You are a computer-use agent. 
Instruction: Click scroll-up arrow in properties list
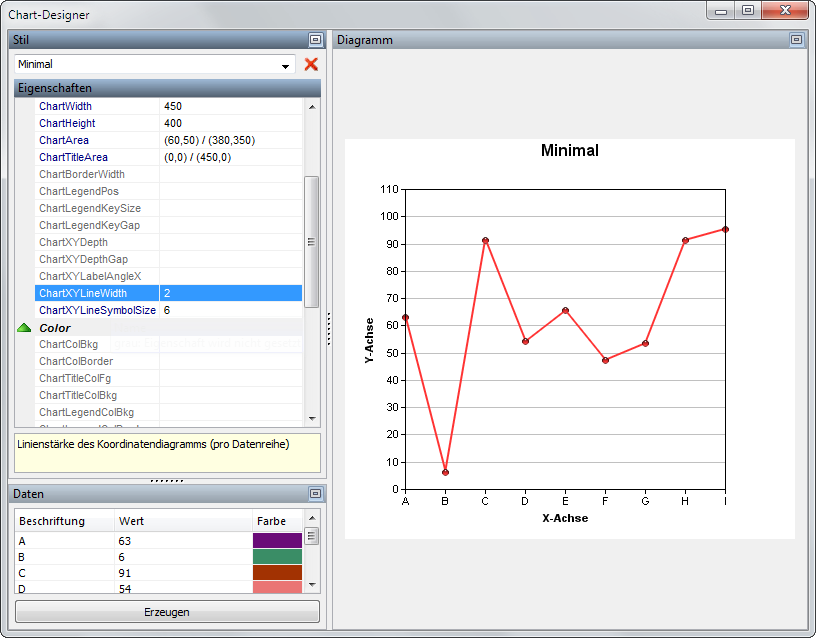[x=311, y=107]
